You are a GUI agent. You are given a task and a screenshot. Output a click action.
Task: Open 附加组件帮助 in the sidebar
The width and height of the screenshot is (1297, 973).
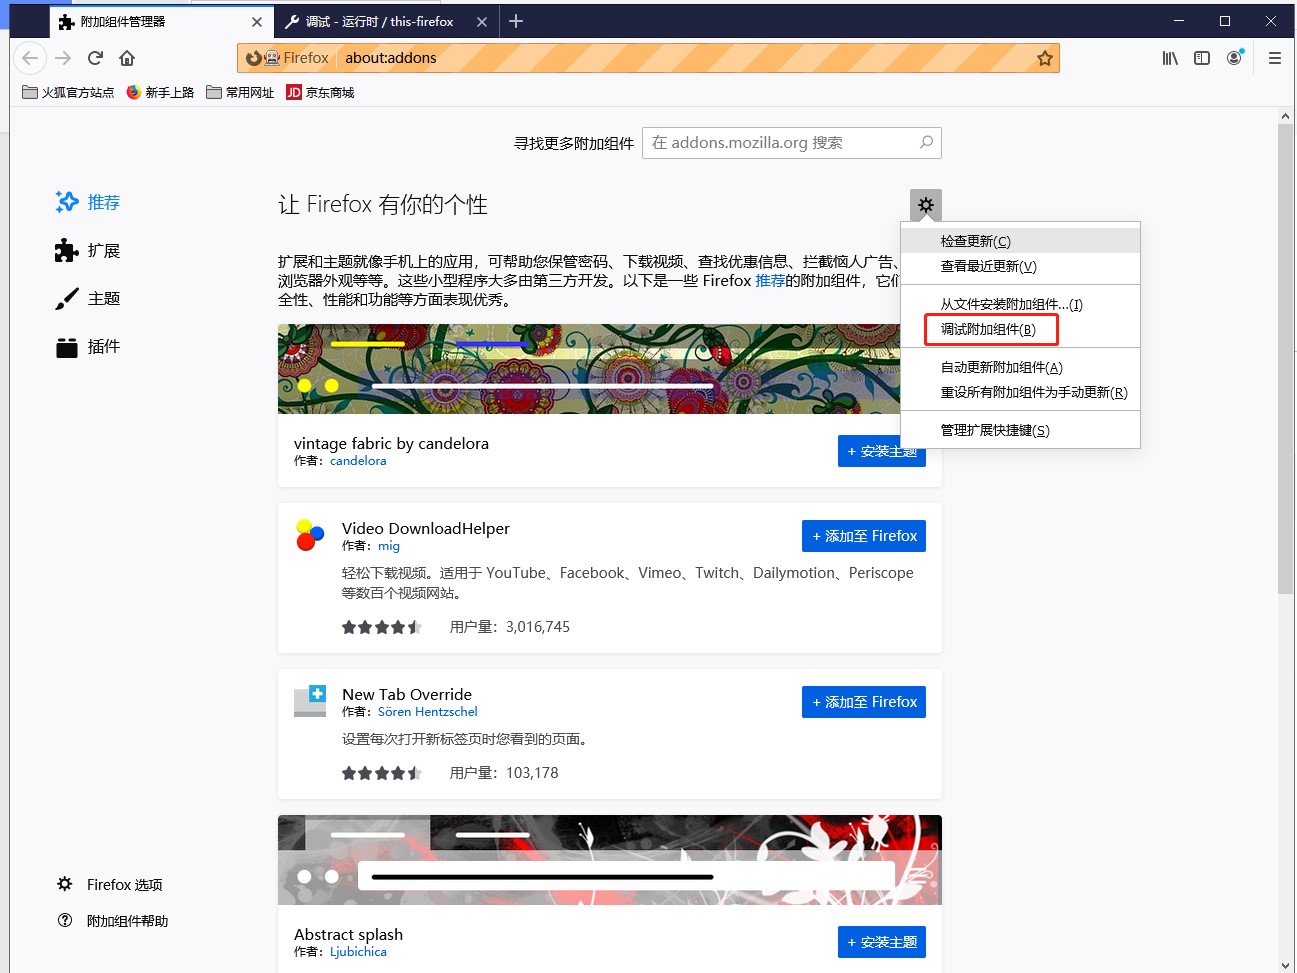[113, 921]
